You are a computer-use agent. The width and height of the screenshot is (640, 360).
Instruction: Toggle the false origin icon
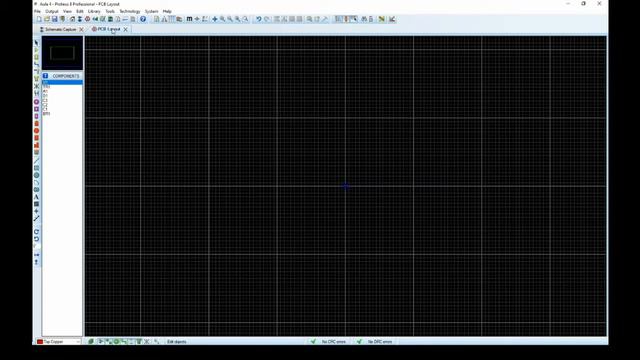(197, 19)
